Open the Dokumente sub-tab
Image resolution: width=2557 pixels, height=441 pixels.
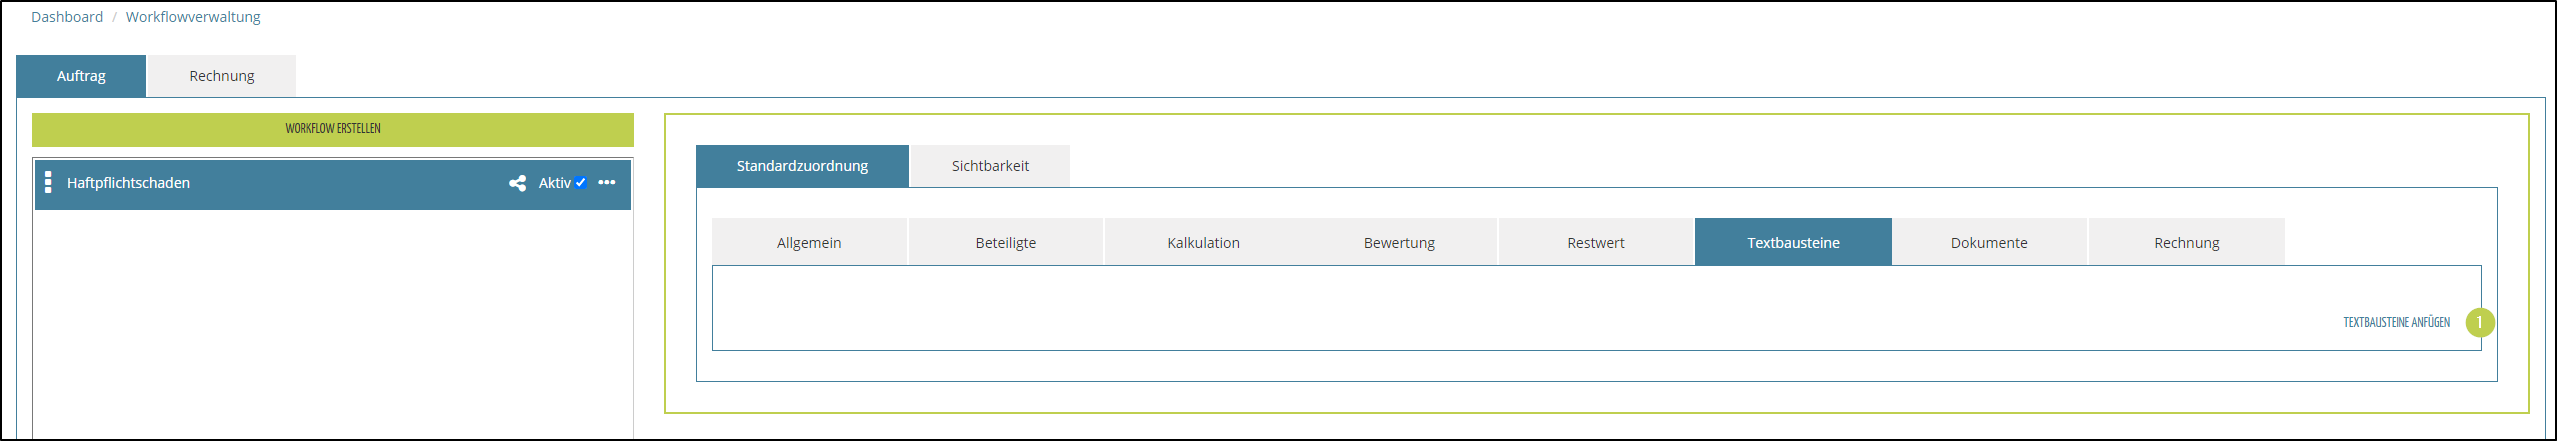1989,243
